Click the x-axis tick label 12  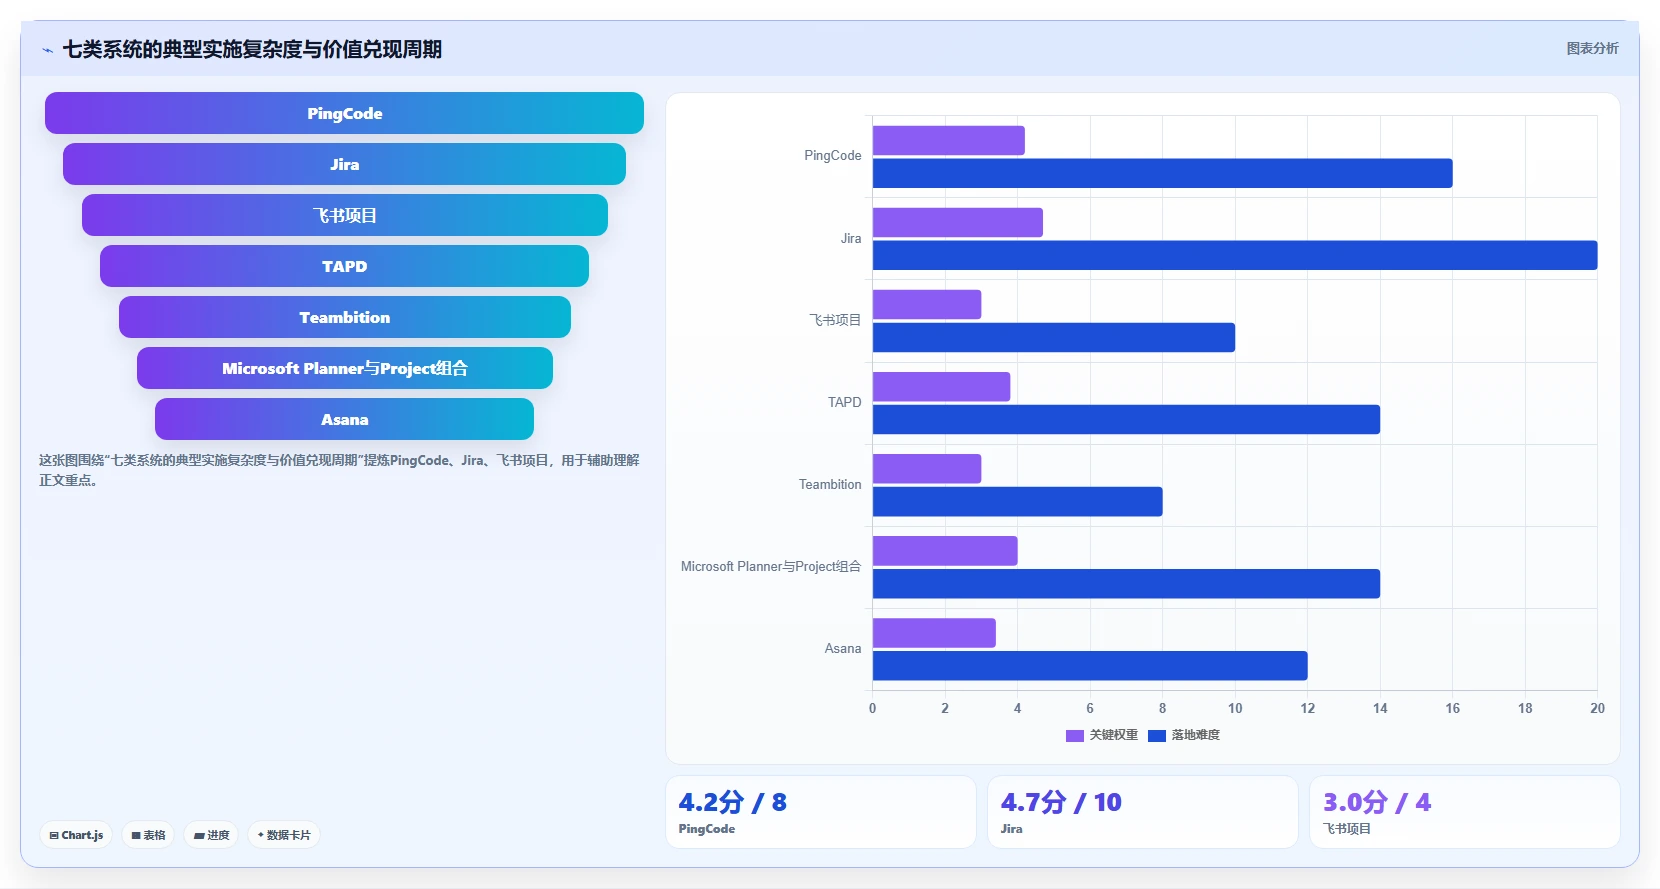coord(1307,708)
